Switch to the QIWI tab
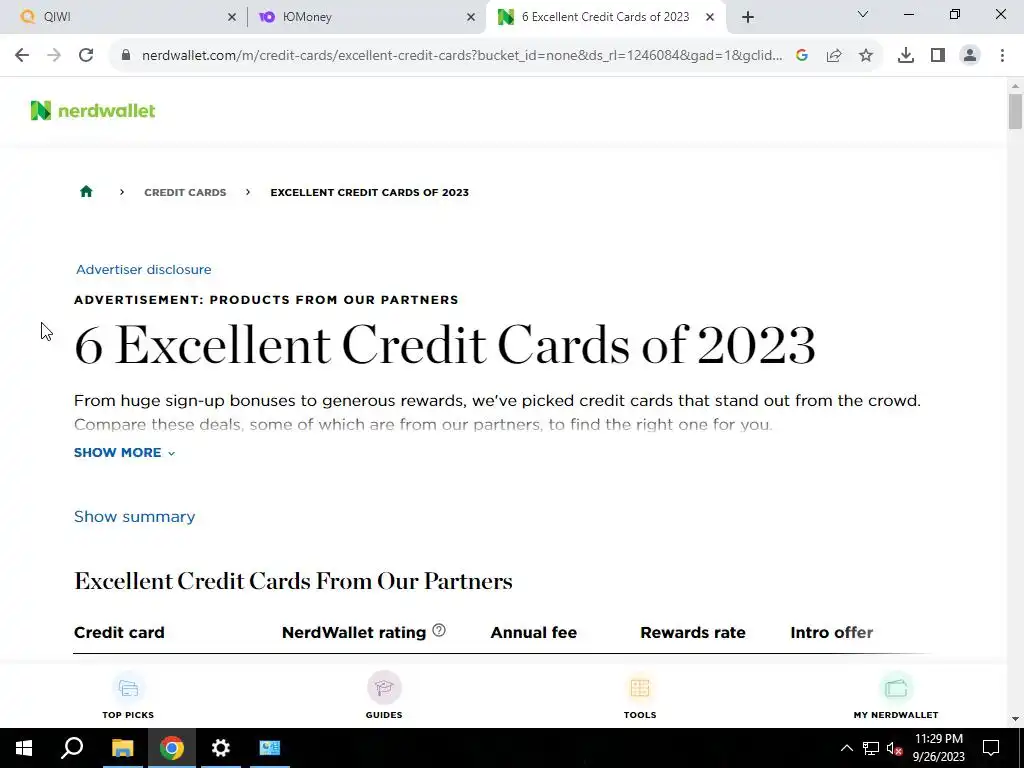Screen dimensions: 1024x768 pos(124,17)
